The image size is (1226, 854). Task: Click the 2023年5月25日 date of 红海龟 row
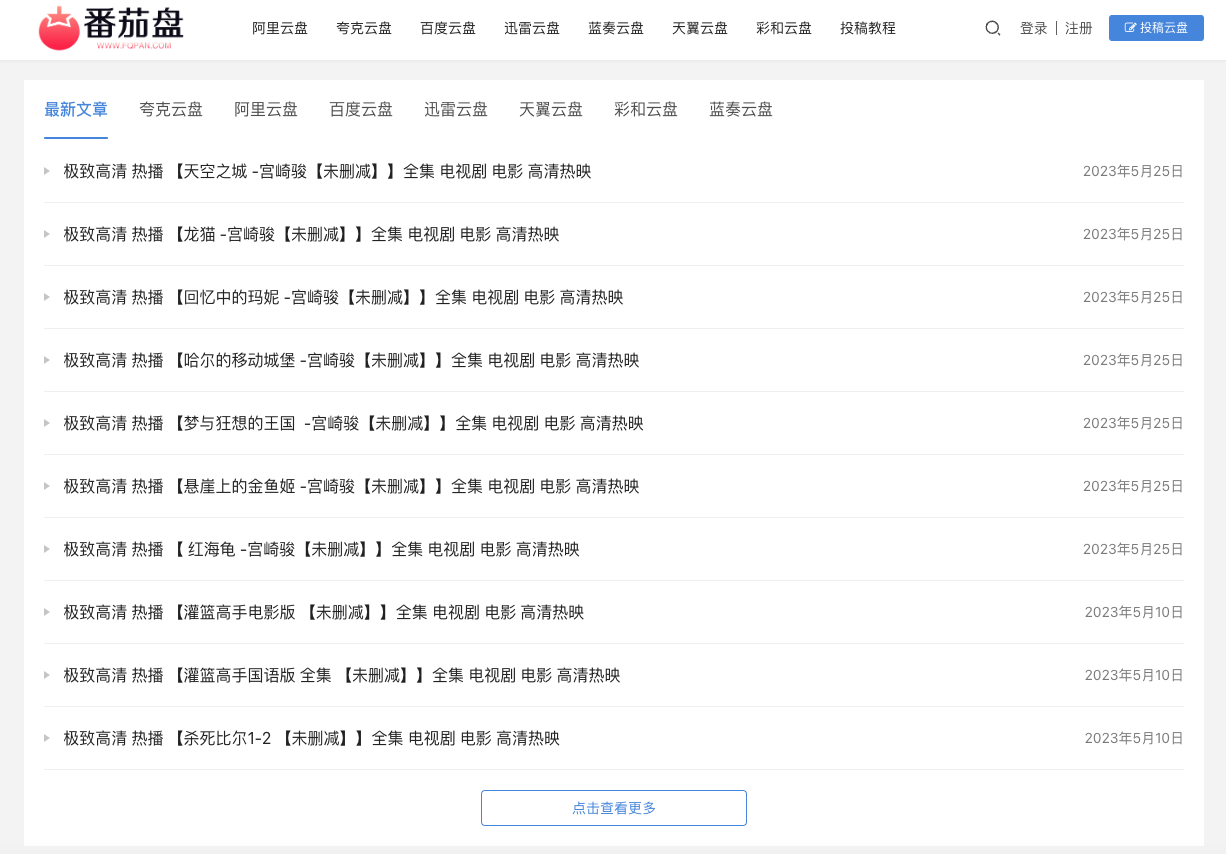point(1133,549)
